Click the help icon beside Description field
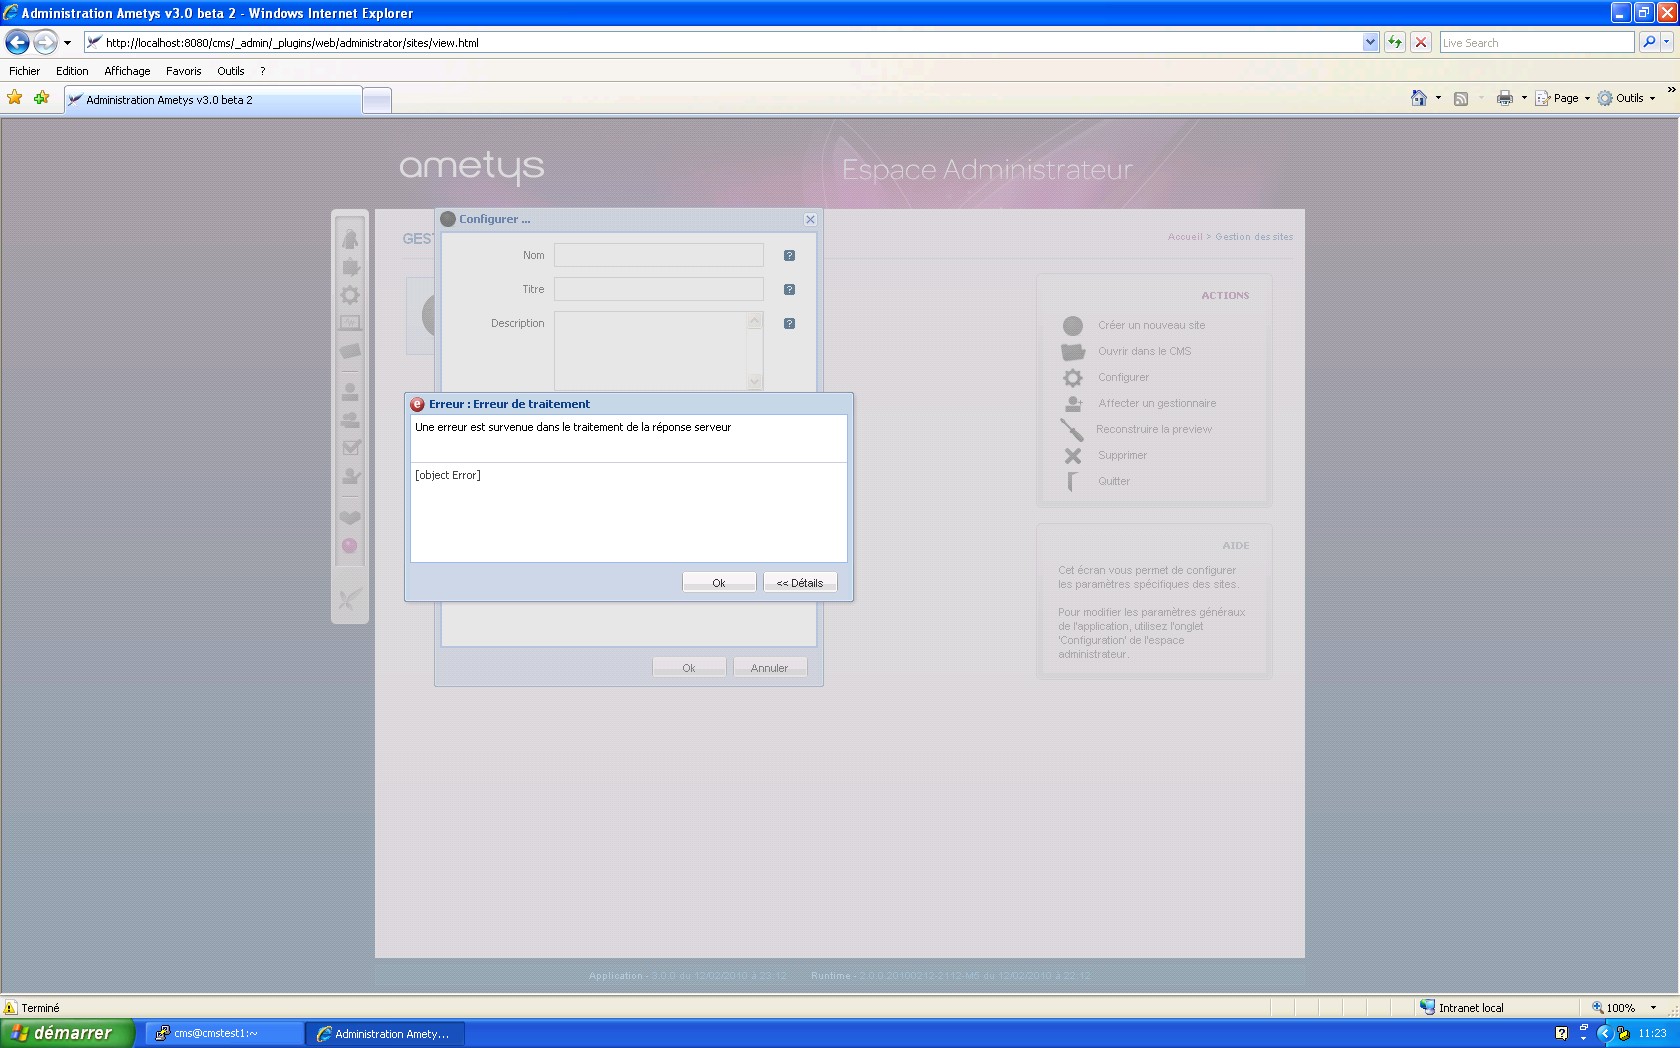1680x1048 pixels. point(789,324)
